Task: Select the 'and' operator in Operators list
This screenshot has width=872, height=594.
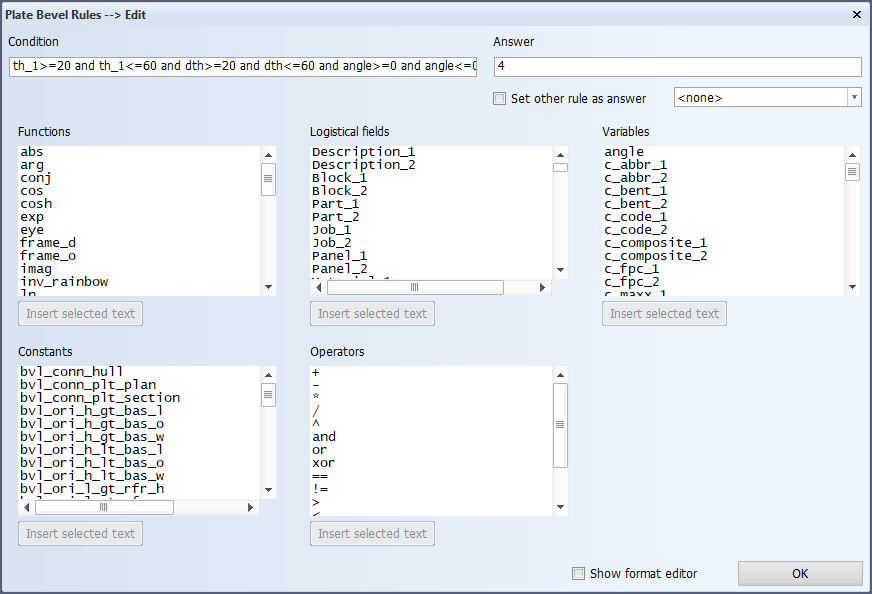Action: point(324,437)
